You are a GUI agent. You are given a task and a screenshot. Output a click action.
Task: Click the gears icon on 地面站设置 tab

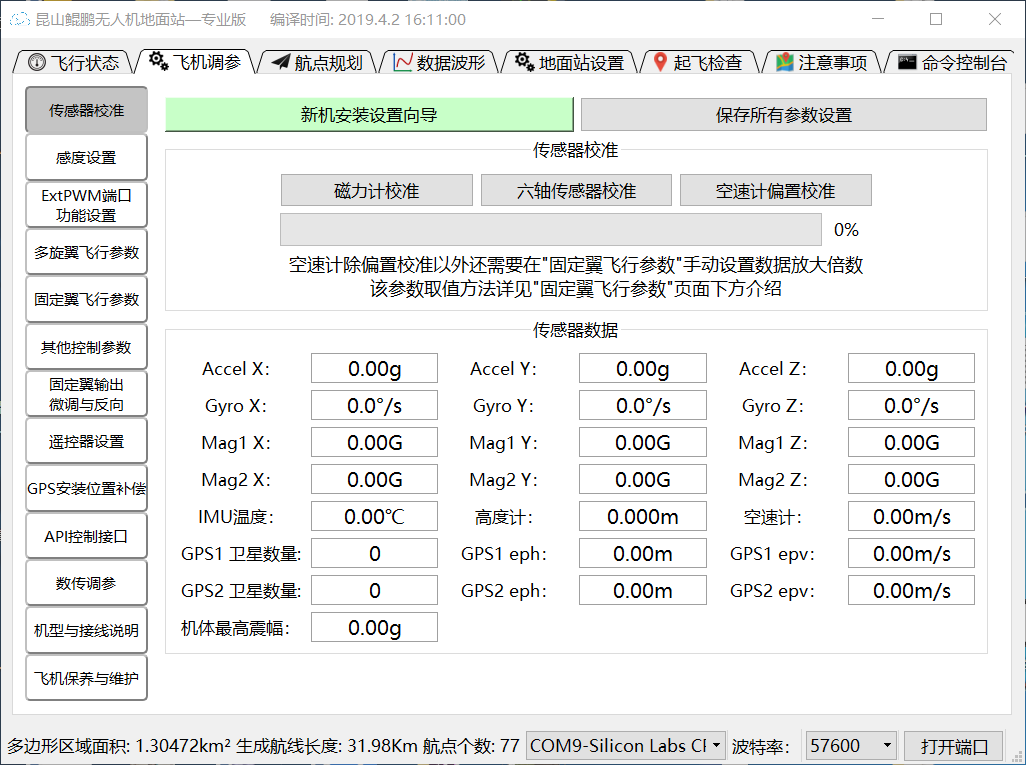(524, 63)
